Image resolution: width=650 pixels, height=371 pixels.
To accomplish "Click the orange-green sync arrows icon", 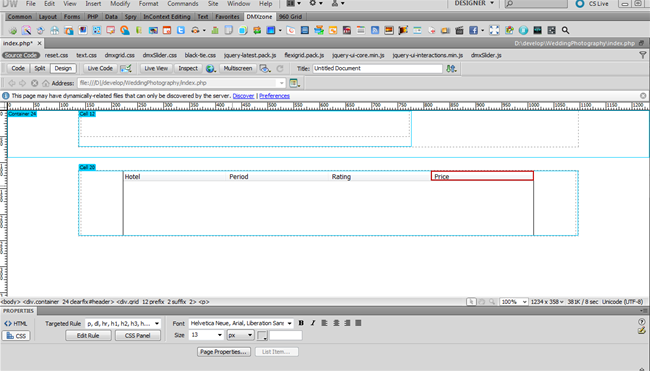I will coord(257,30).
